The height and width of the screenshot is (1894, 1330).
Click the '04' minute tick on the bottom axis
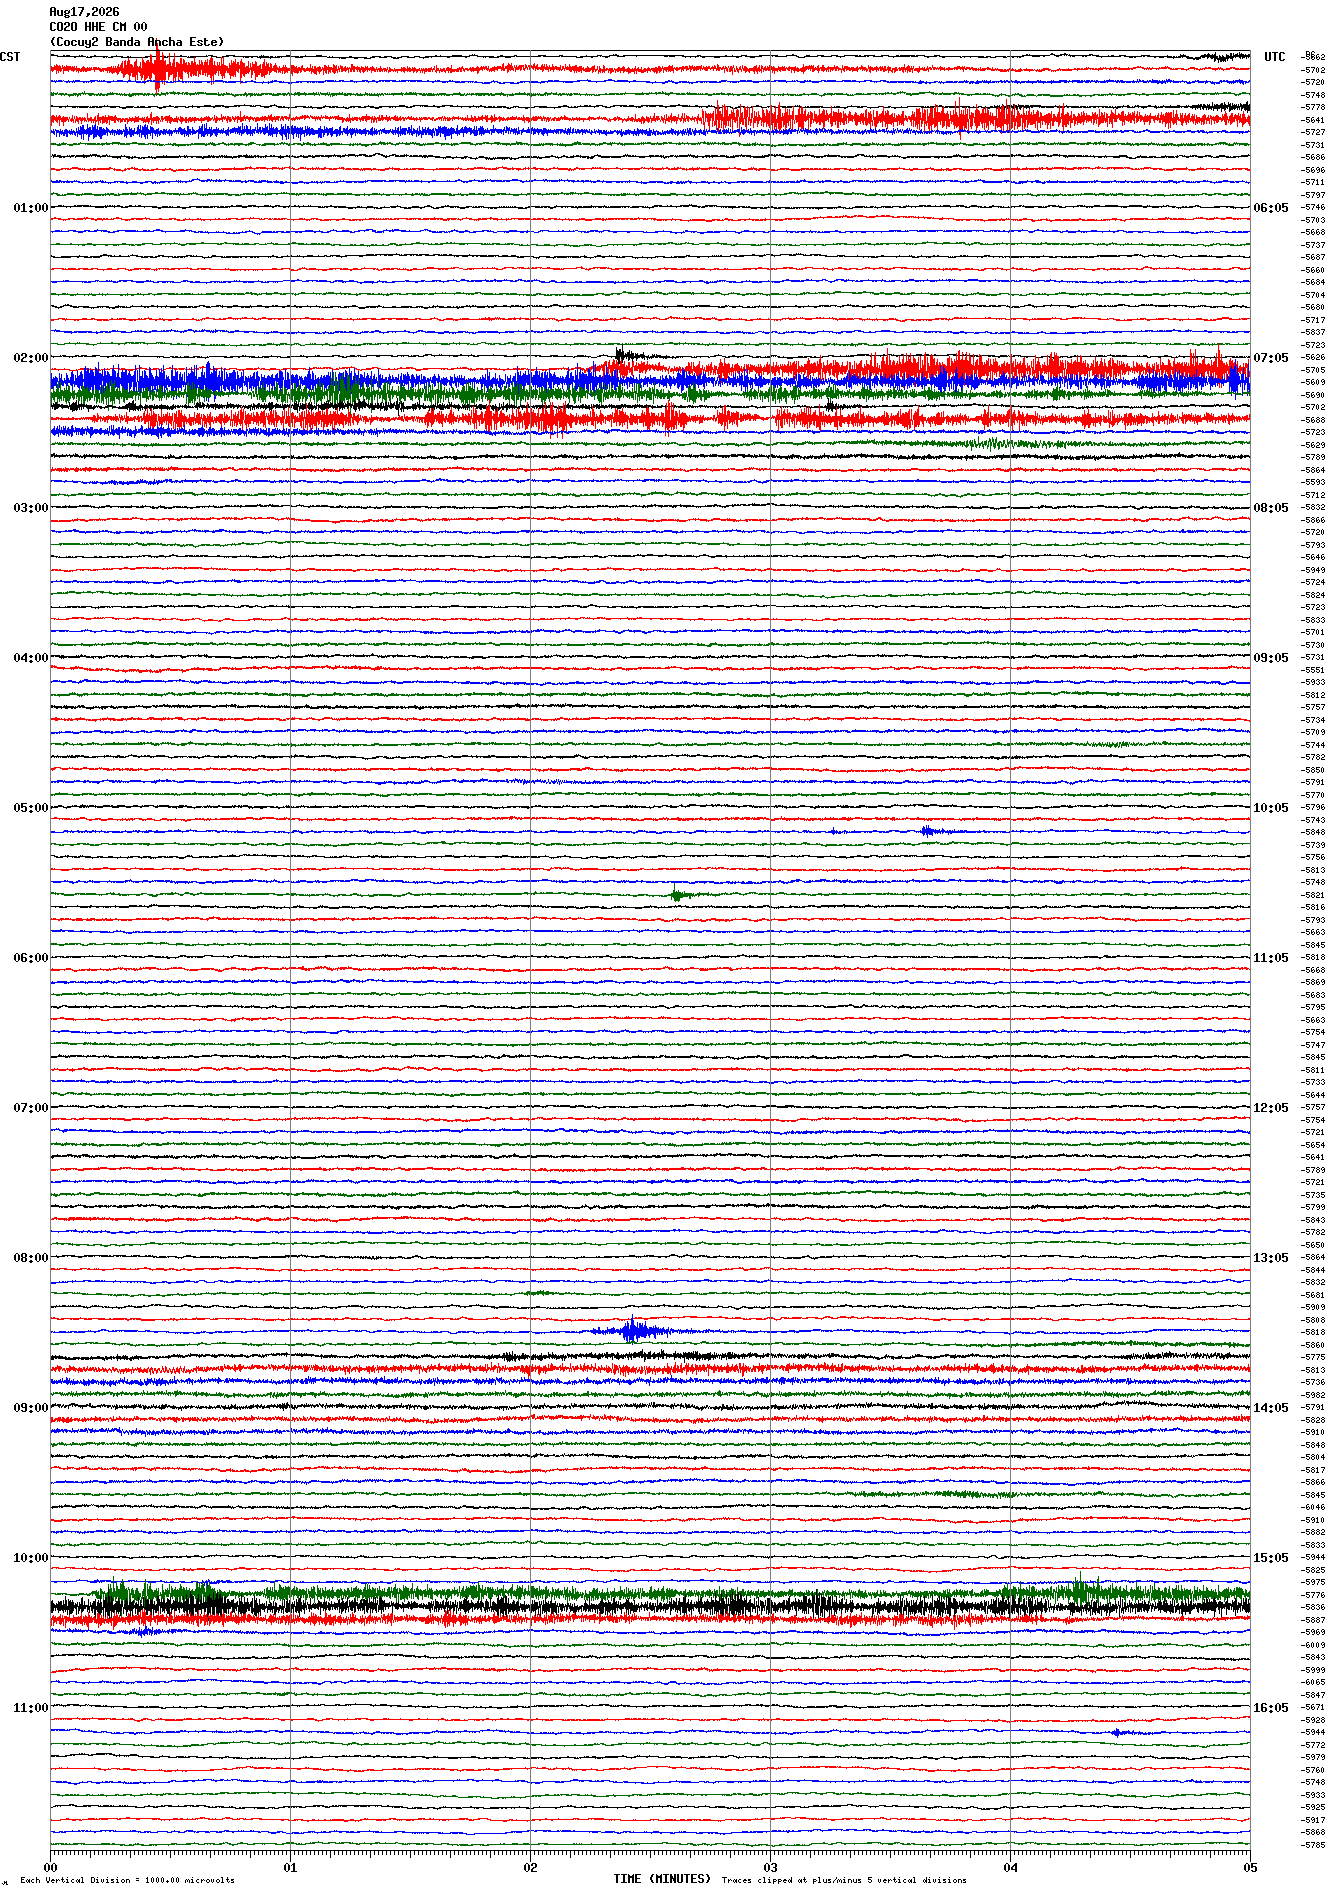pyautogui.click(x=1010, y=1867)
